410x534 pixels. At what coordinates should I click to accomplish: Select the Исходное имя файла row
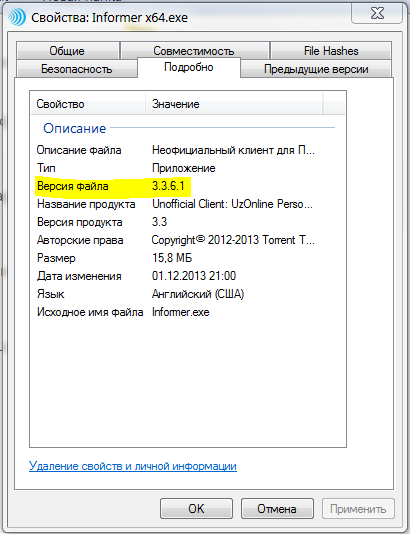[x=188, y=312]
